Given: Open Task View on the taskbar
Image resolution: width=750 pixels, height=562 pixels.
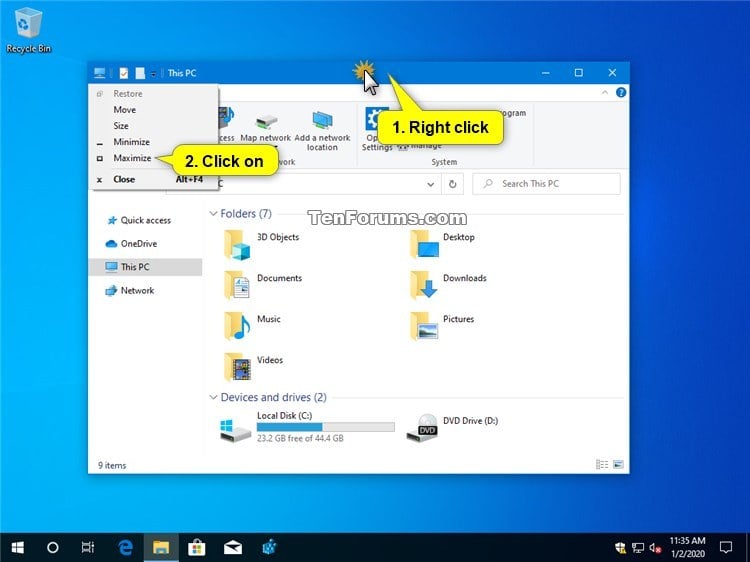Looking at the screenshot, I should pyautogui.click(x=88, y=547).
